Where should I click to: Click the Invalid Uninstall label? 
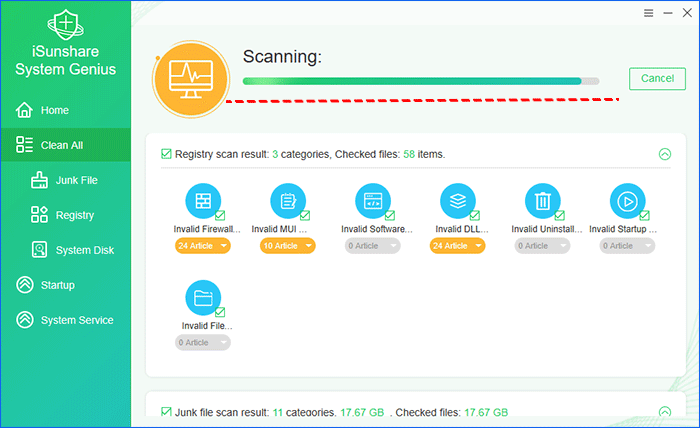pos(547,229)
